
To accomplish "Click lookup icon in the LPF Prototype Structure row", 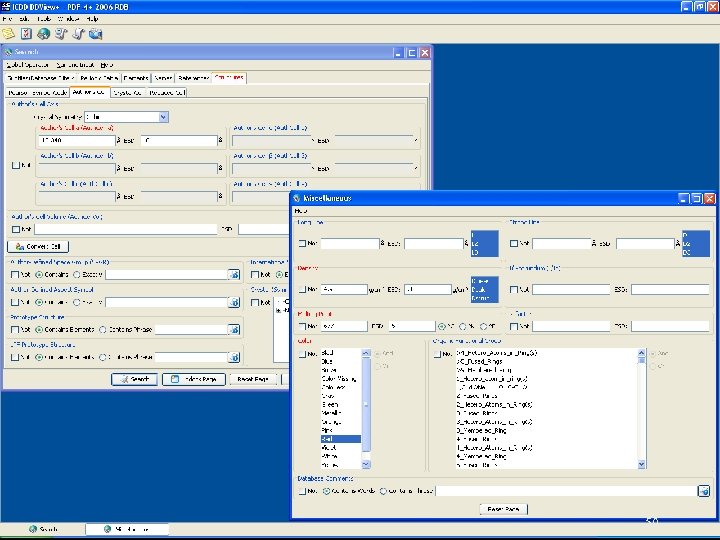I will [x=234, y=357].
